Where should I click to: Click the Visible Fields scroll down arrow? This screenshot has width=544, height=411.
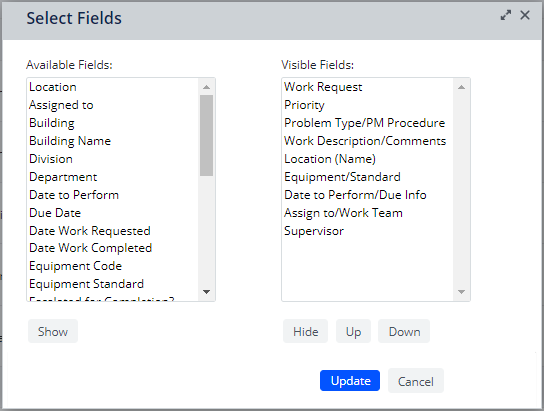[x=461, y=292]
